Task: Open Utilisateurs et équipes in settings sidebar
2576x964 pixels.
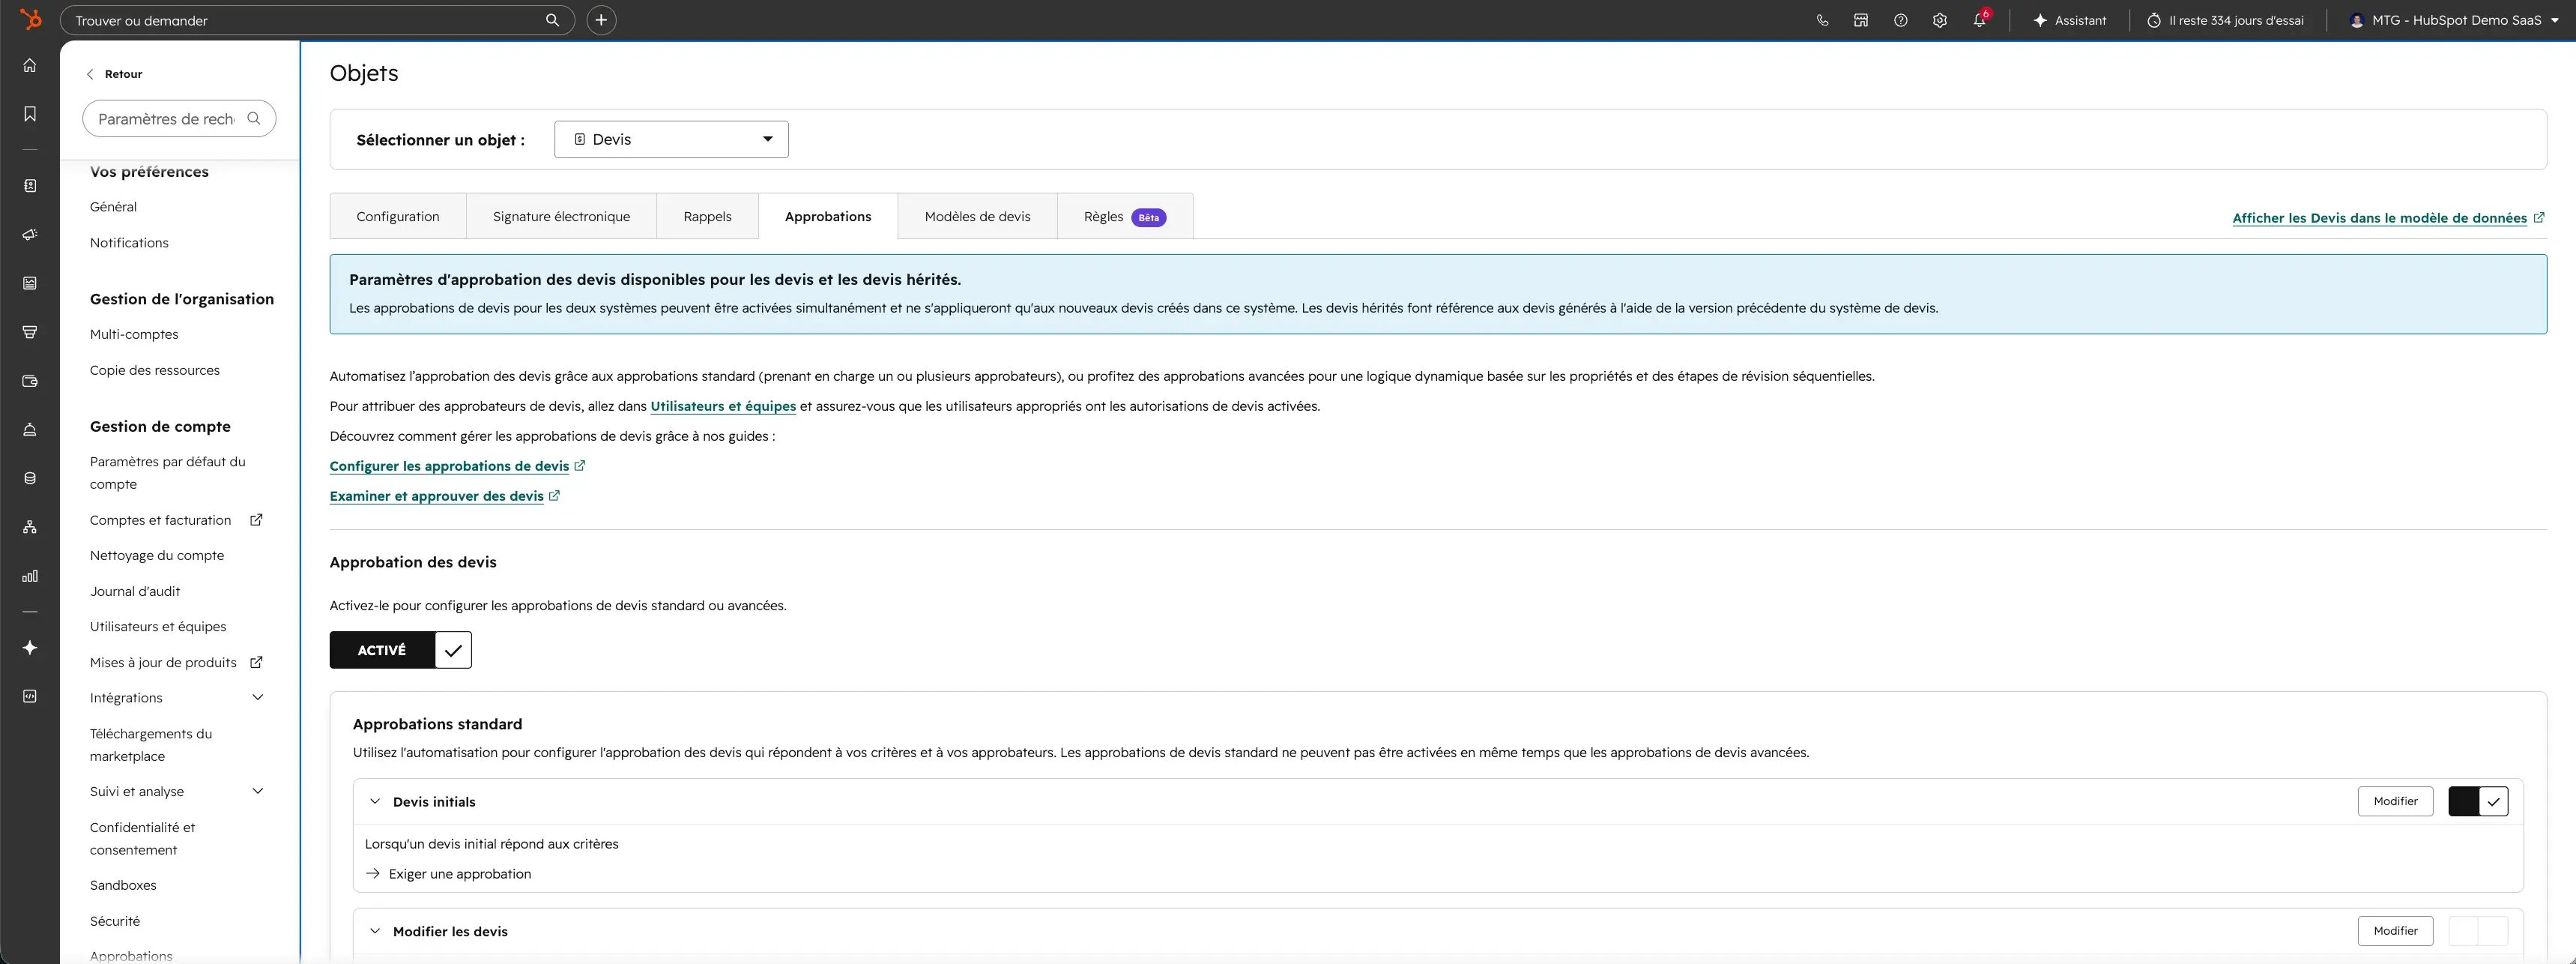Action: (x=158, y=627)
